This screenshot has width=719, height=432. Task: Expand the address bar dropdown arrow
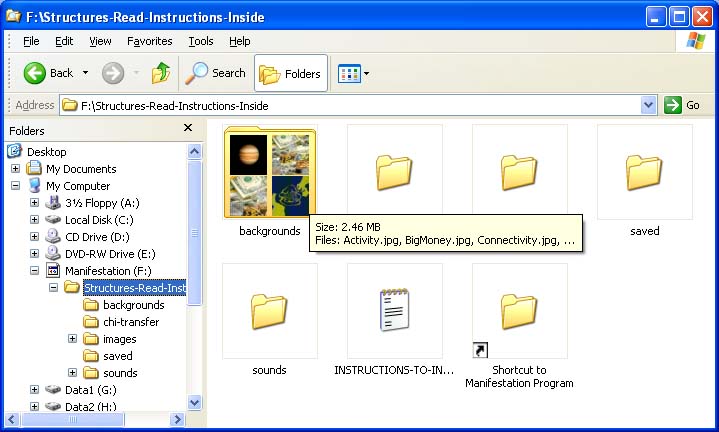648,105
